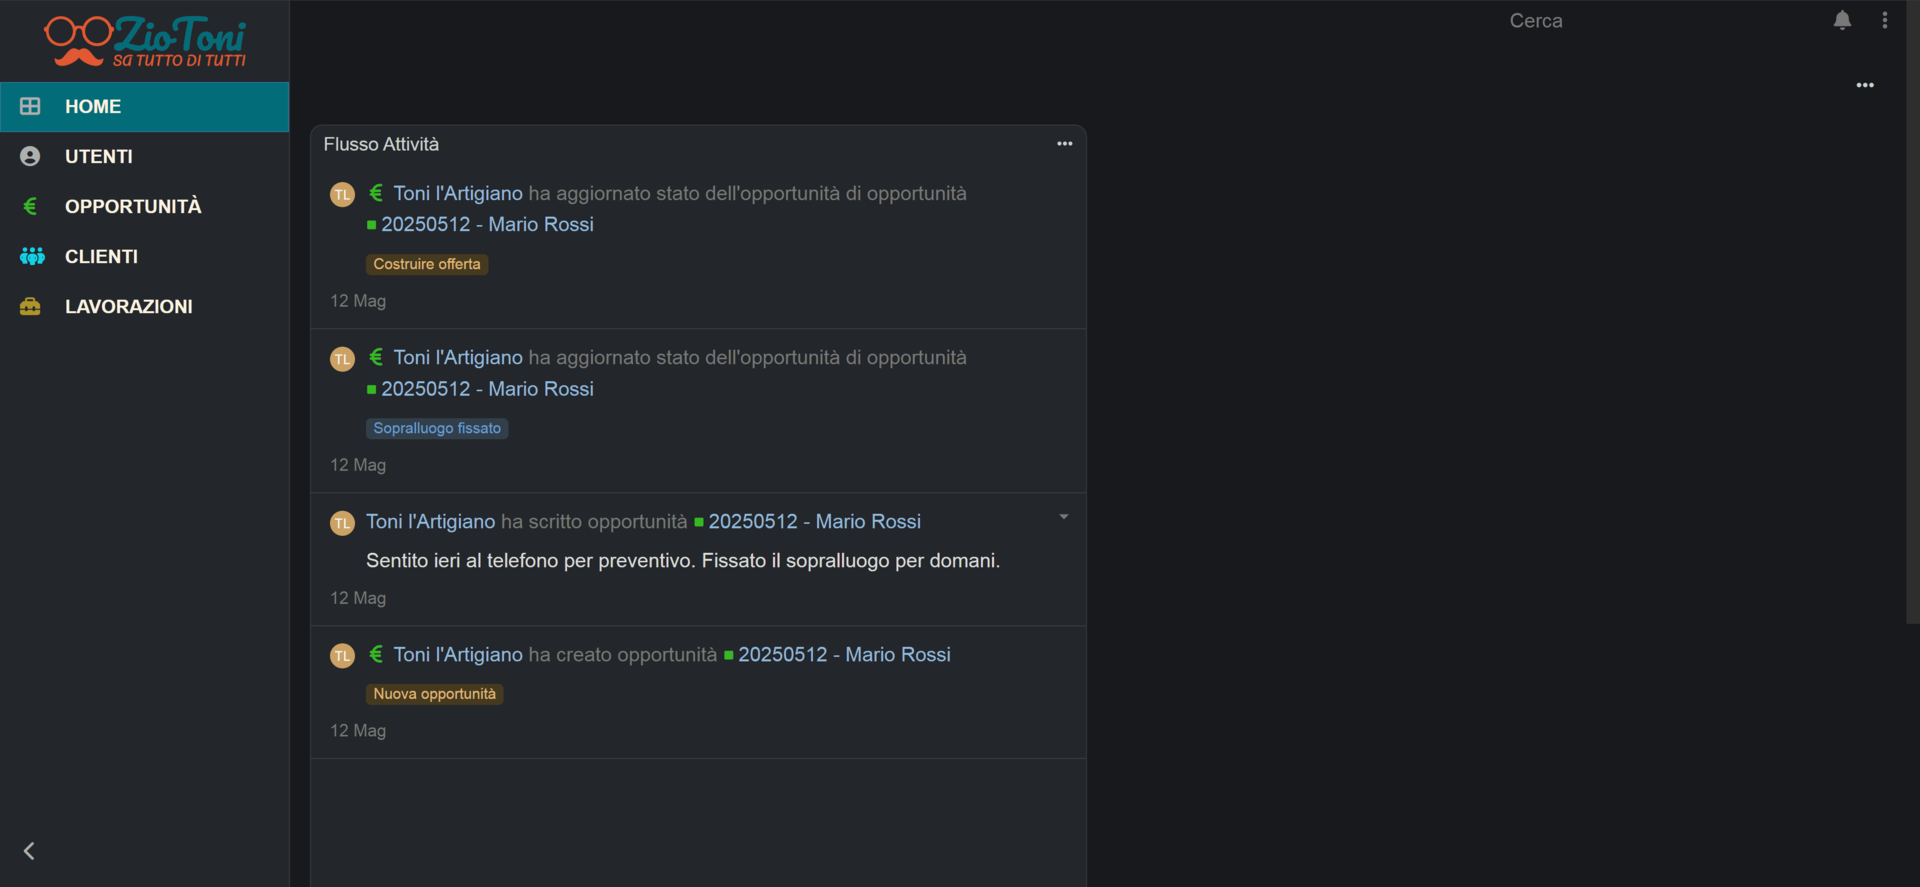The height and width of the screenshot is (887, 1920).
Task: Click the notifications bell icon
Action: 1842,21
